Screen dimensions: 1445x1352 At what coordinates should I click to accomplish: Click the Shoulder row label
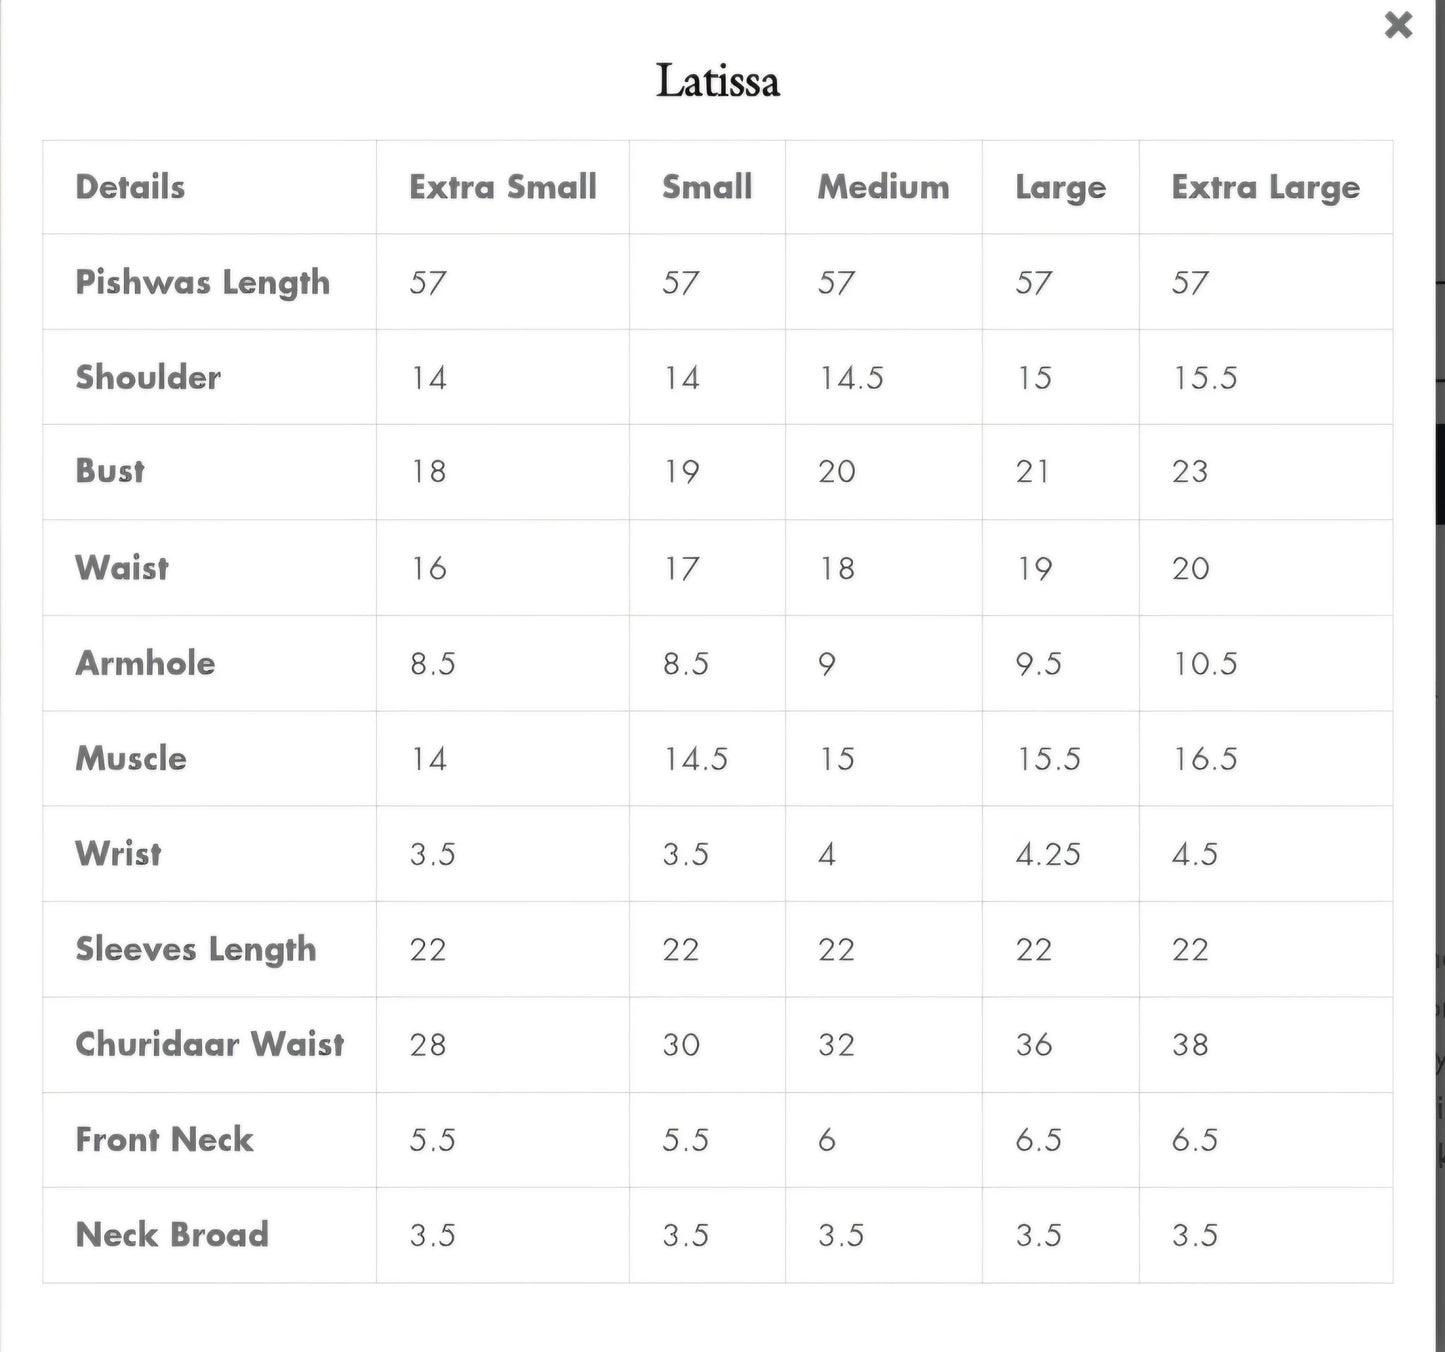coord(148,377)
